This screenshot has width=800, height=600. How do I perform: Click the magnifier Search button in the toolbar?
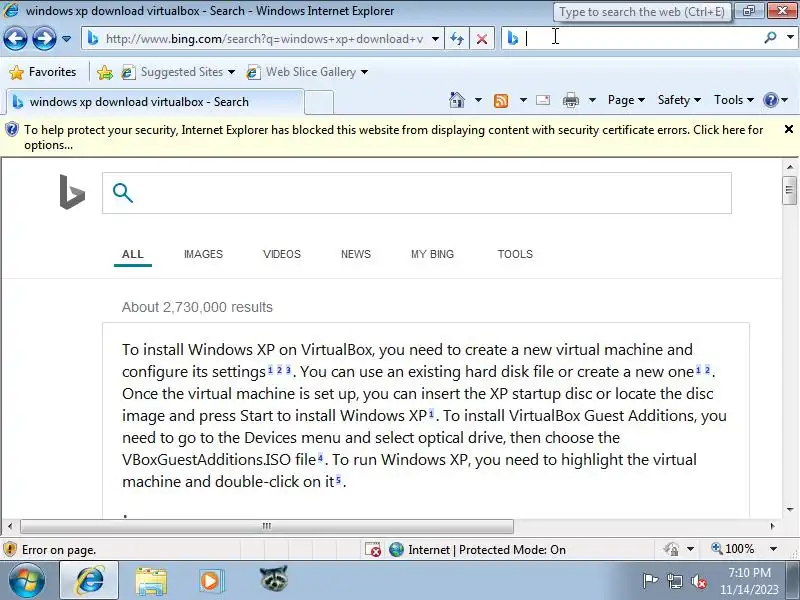[x=770, y=37]
